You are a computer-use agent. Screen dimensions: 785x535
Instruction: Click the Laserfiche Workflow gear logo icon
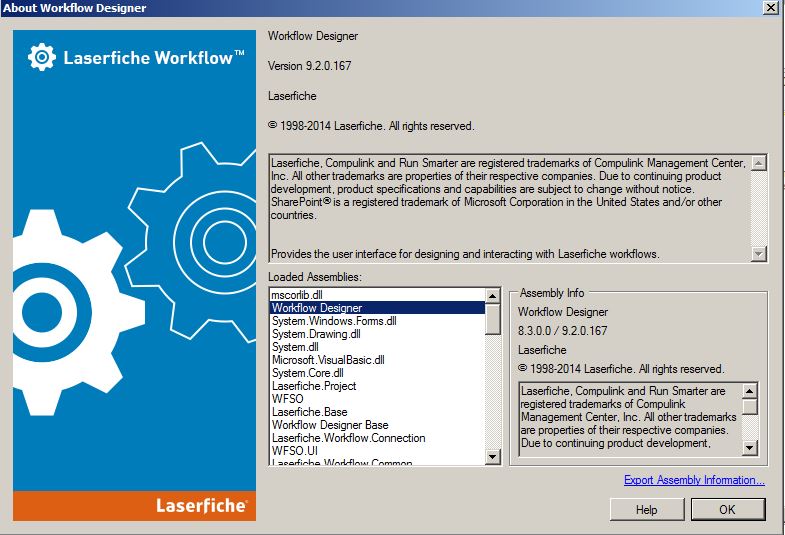(42, 57)
